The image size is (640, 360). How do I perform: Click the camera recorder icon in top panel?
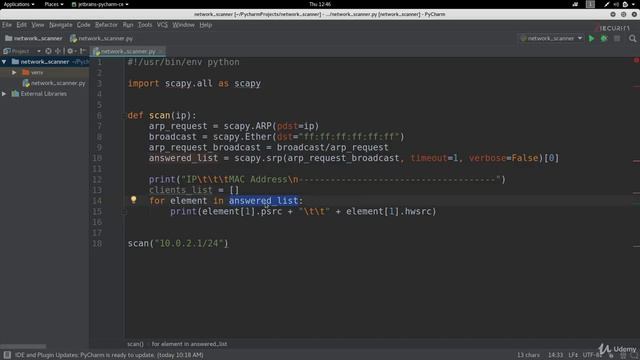(x=575, y=4)
